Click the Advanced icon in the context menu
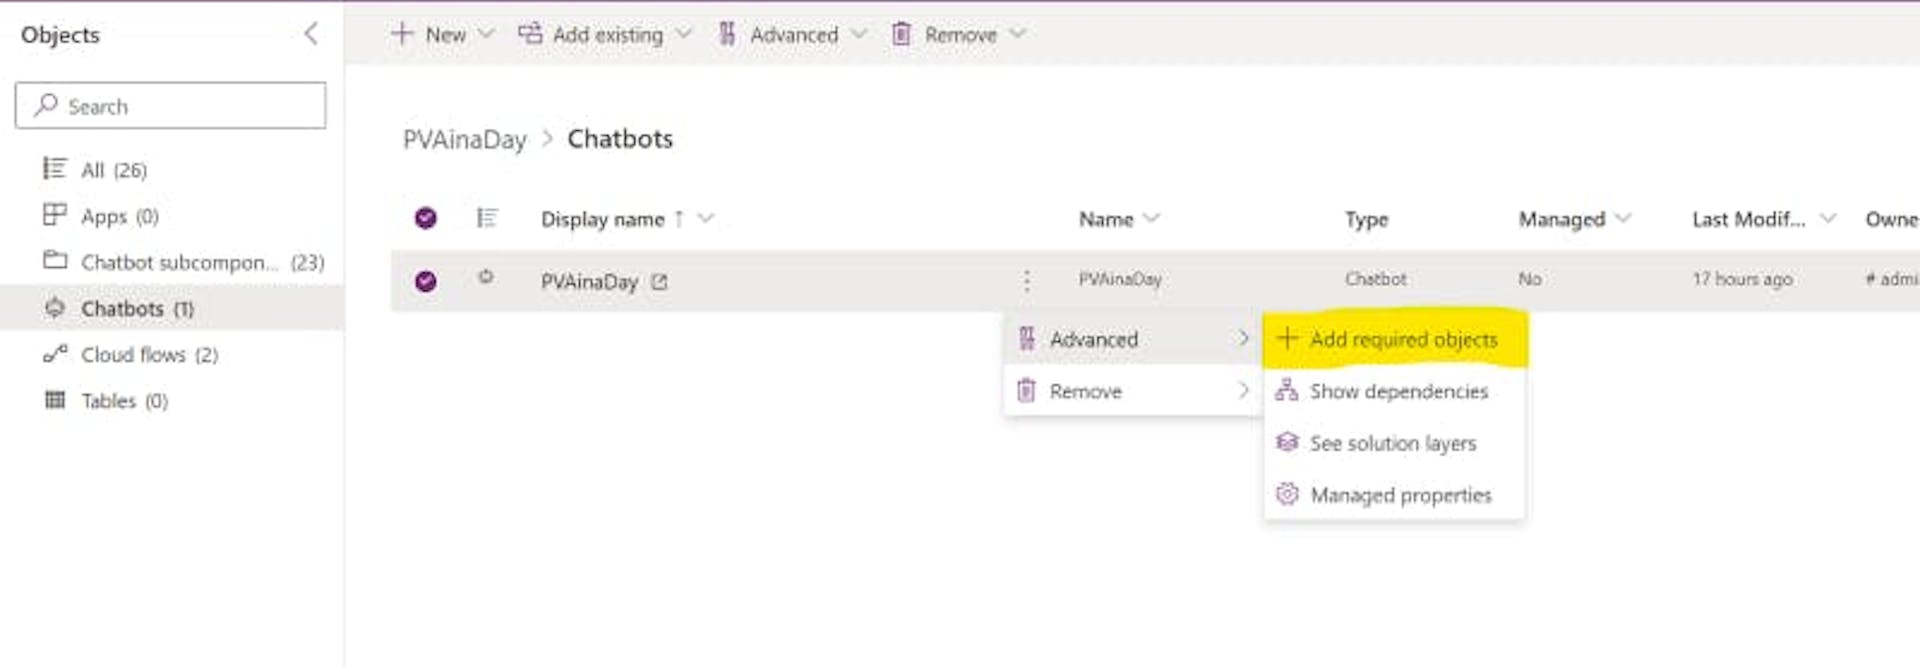The width and height of the screenshot is (1920, 667). (1027, 339)
